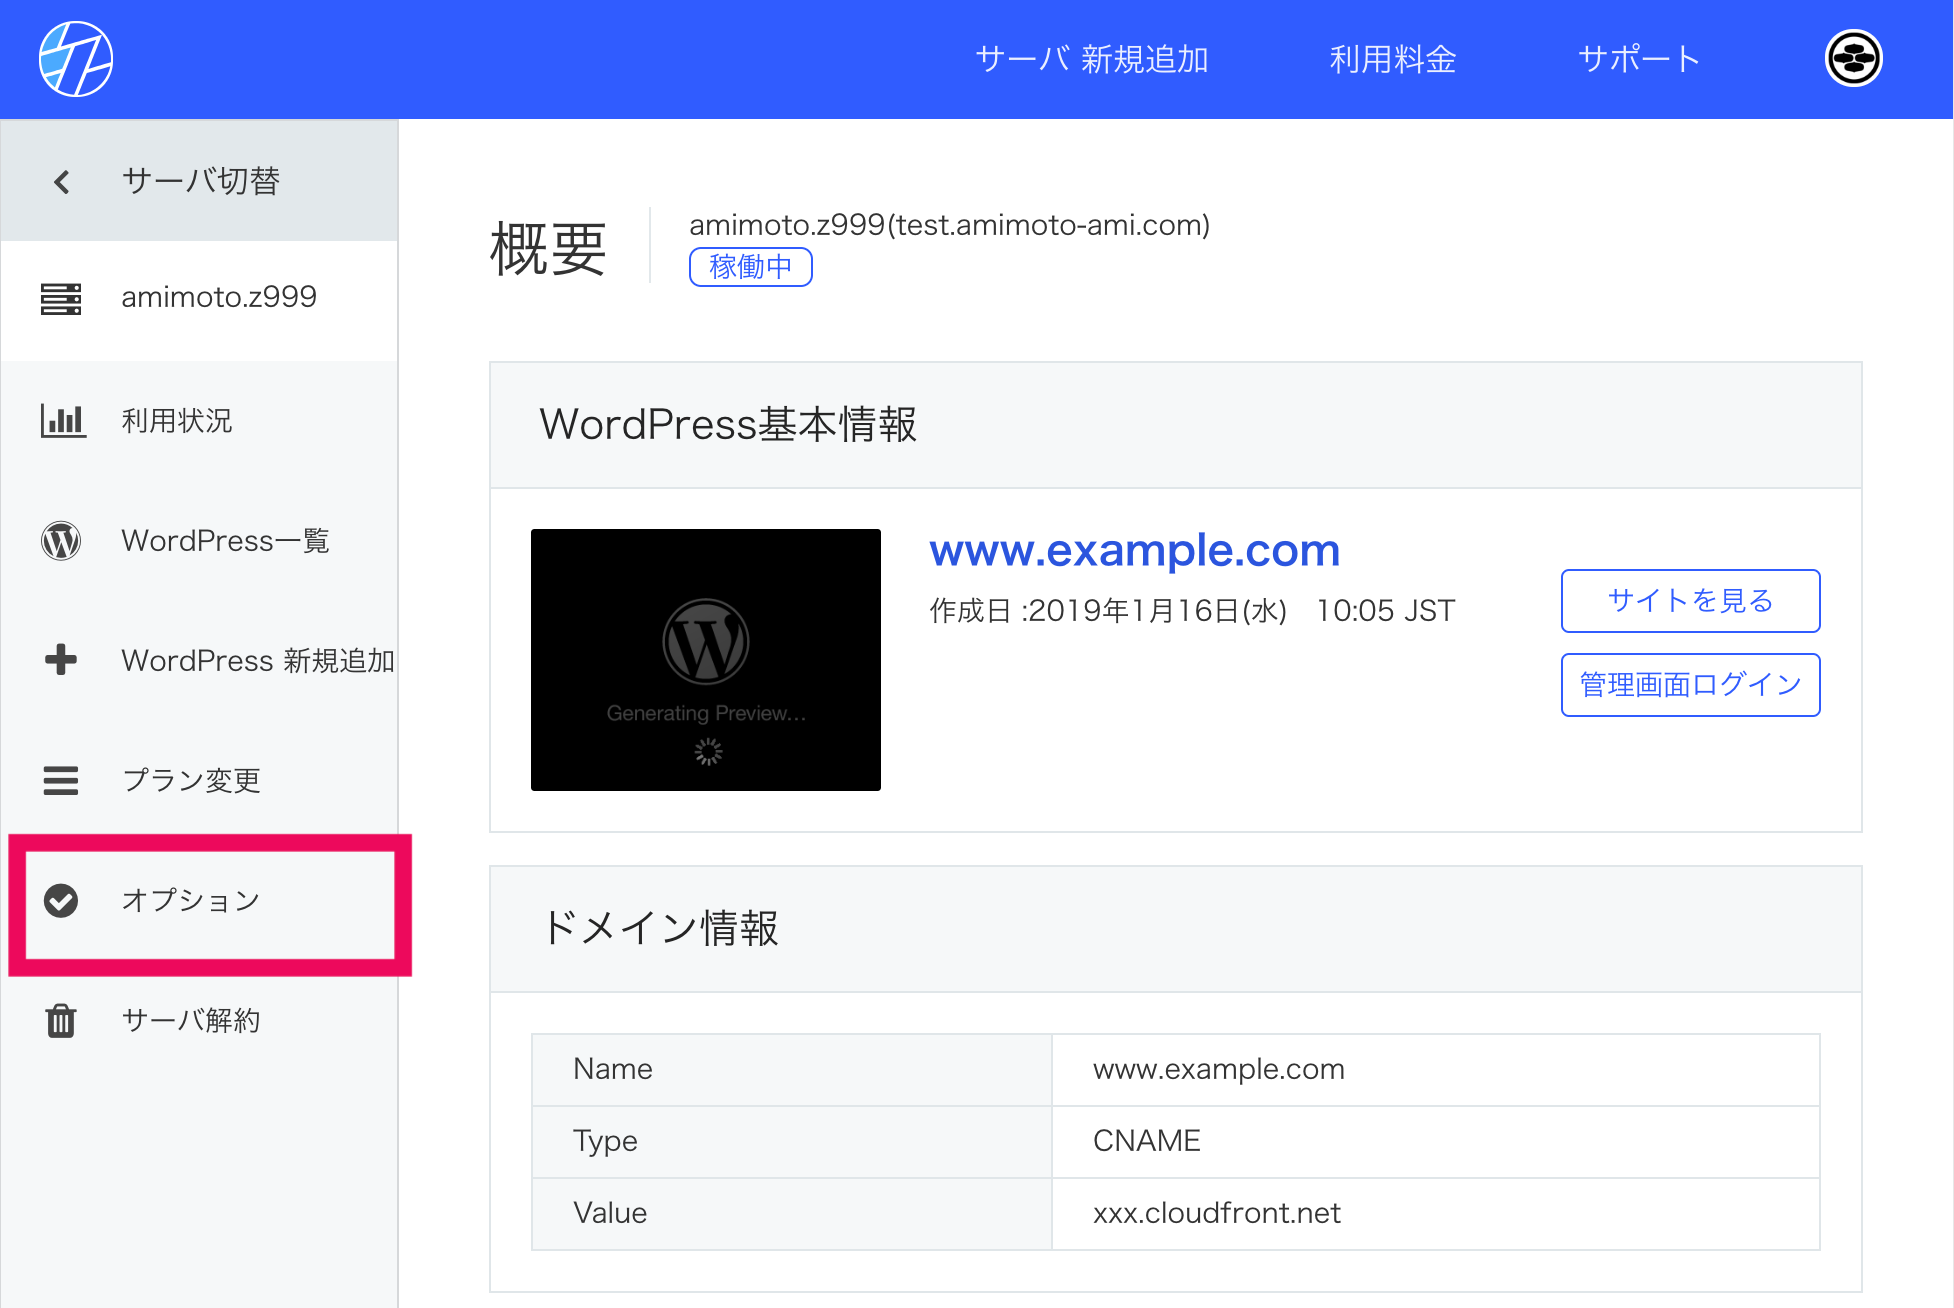Click the xxx.cloudfront.net Value cell
Viewport: 1954px width, 1308px height.
1436,1213
